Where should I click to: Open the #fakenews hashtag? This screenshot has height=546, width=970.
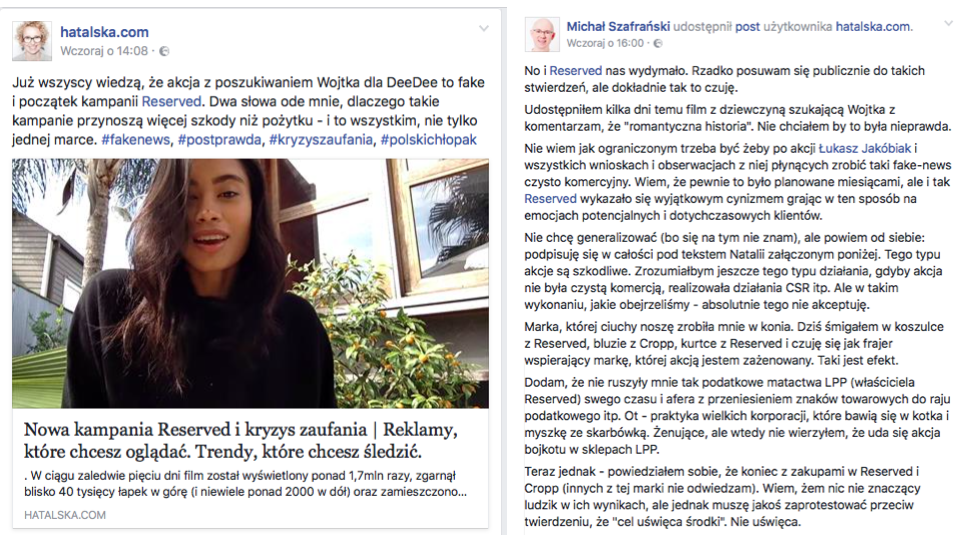[135, 140]
